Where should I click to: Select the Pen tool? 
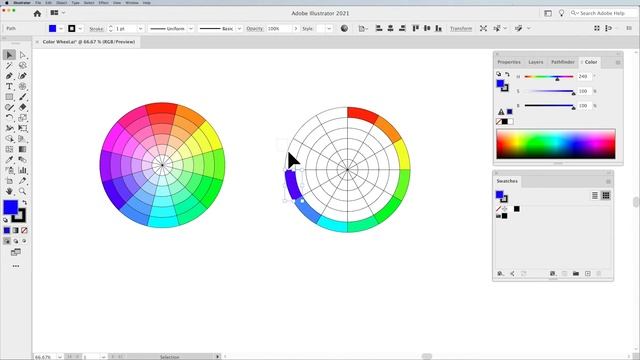(x=9, y=76)
